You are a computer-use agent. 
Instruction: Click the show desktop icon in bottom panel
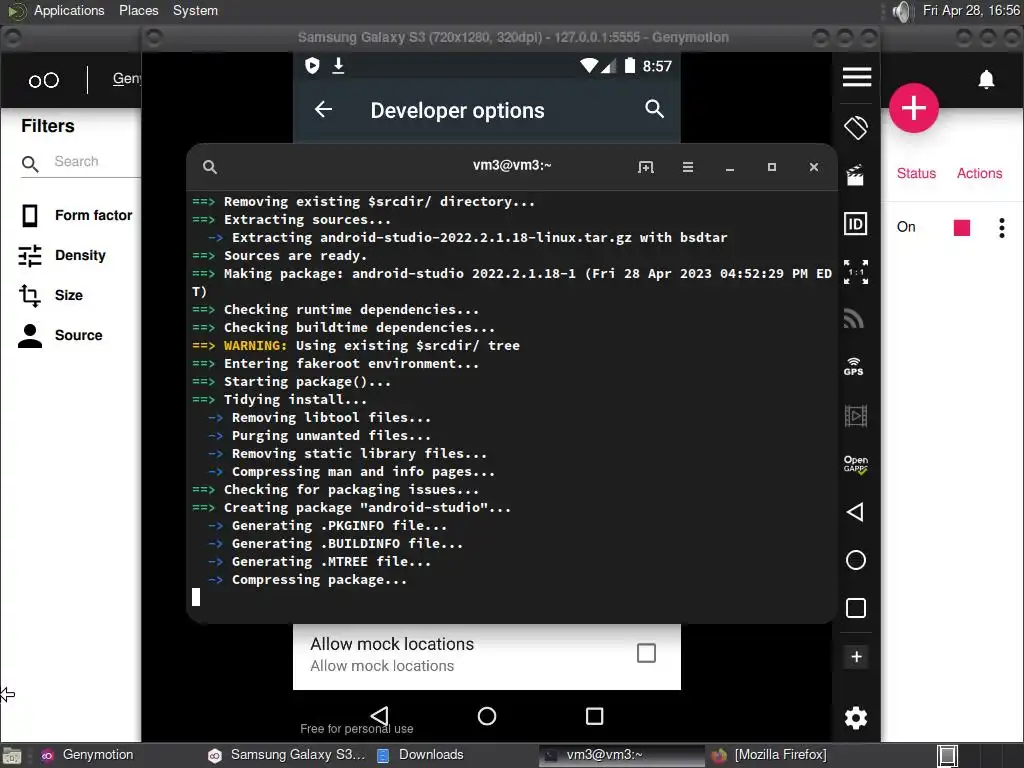(x=12, y=756)
